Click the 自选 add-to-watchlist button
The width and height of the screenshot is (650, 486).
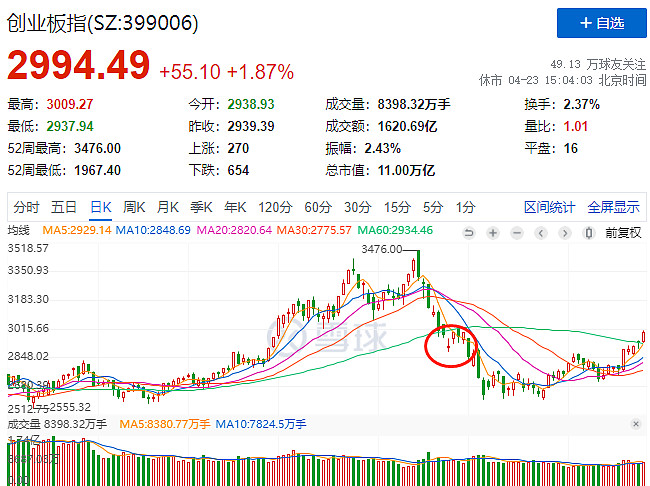601,23
